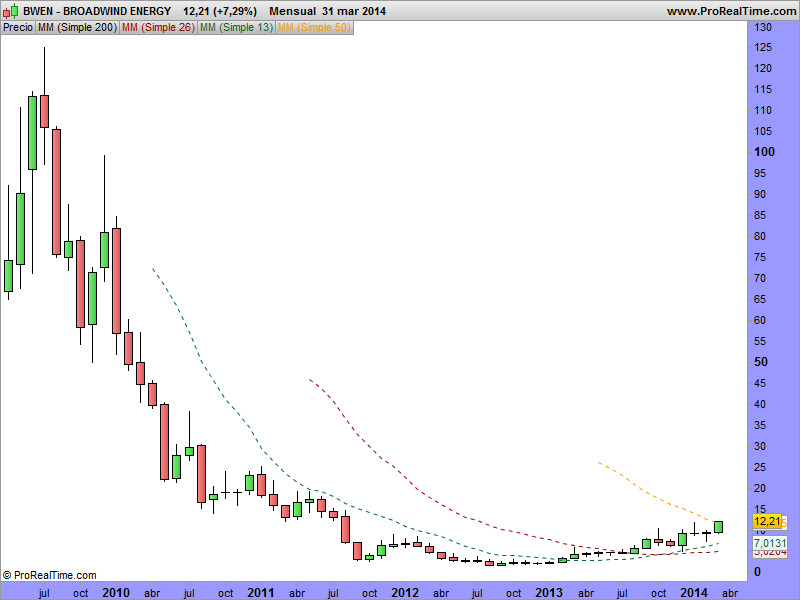Click the 130 level on price scale

click(x=763, y=28)
